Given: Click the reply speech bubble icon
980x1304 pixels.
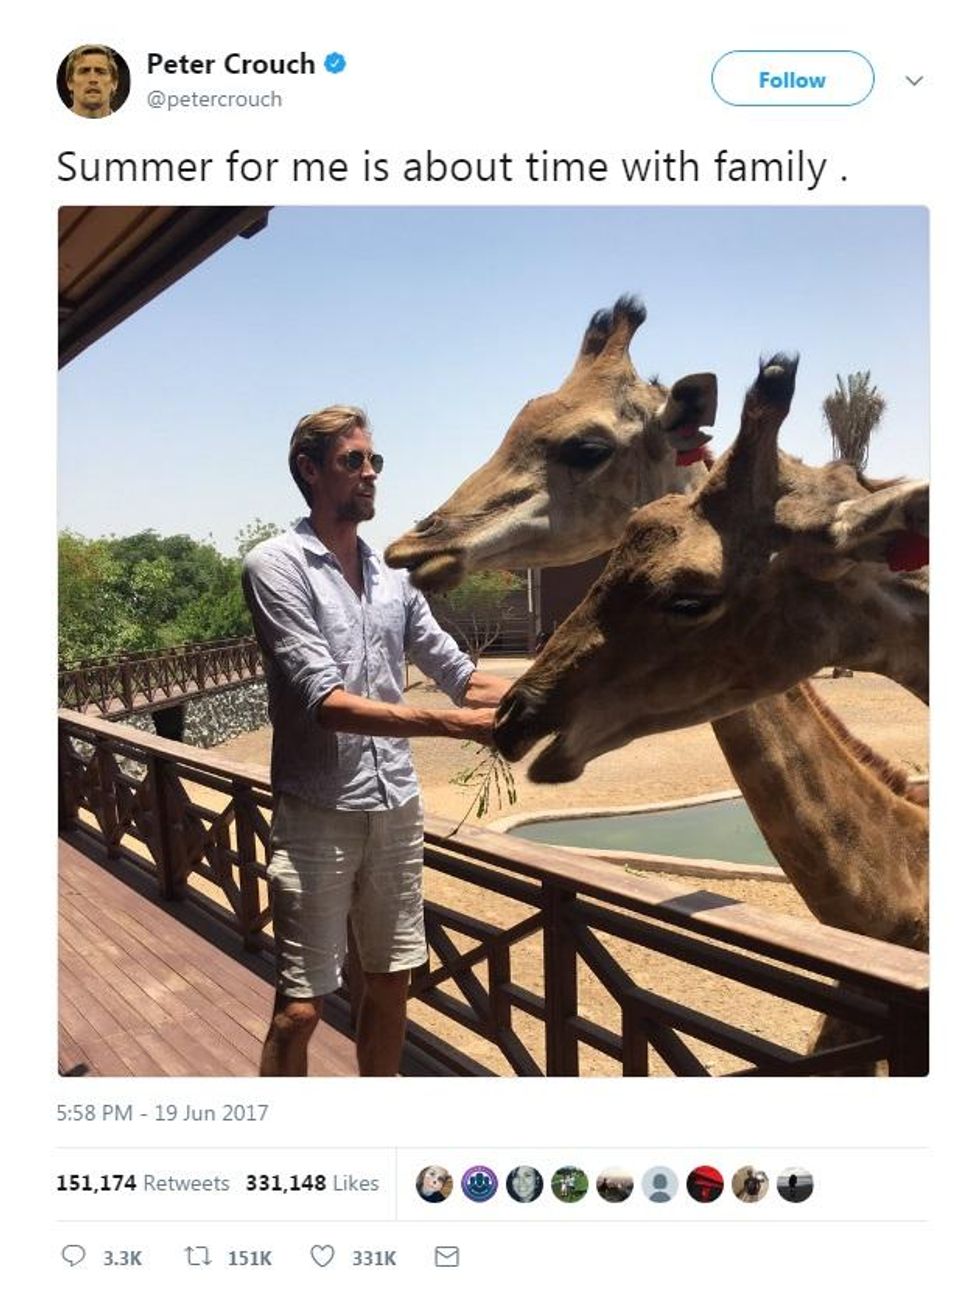Looking at the screenshot, I should click(74, 1256).
